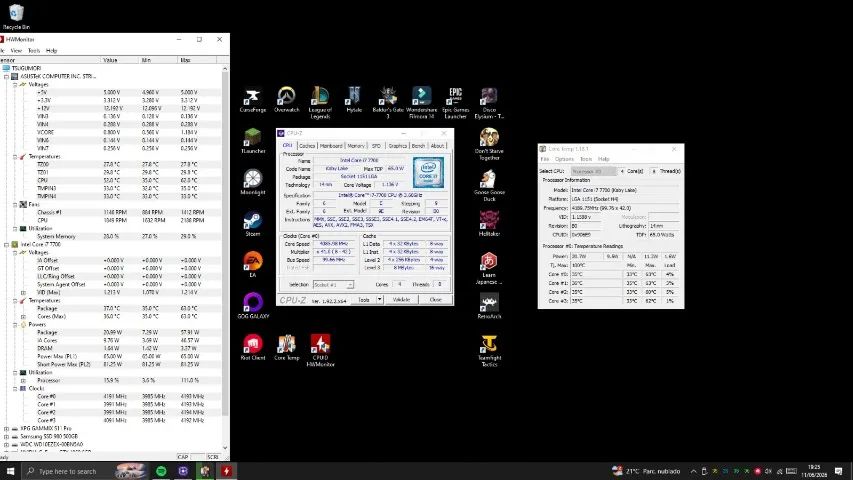This screenshot has height=480, width=853.
Task: Open the Tools dropdown arrow in CPU-Z
Action: pos(380,300)
